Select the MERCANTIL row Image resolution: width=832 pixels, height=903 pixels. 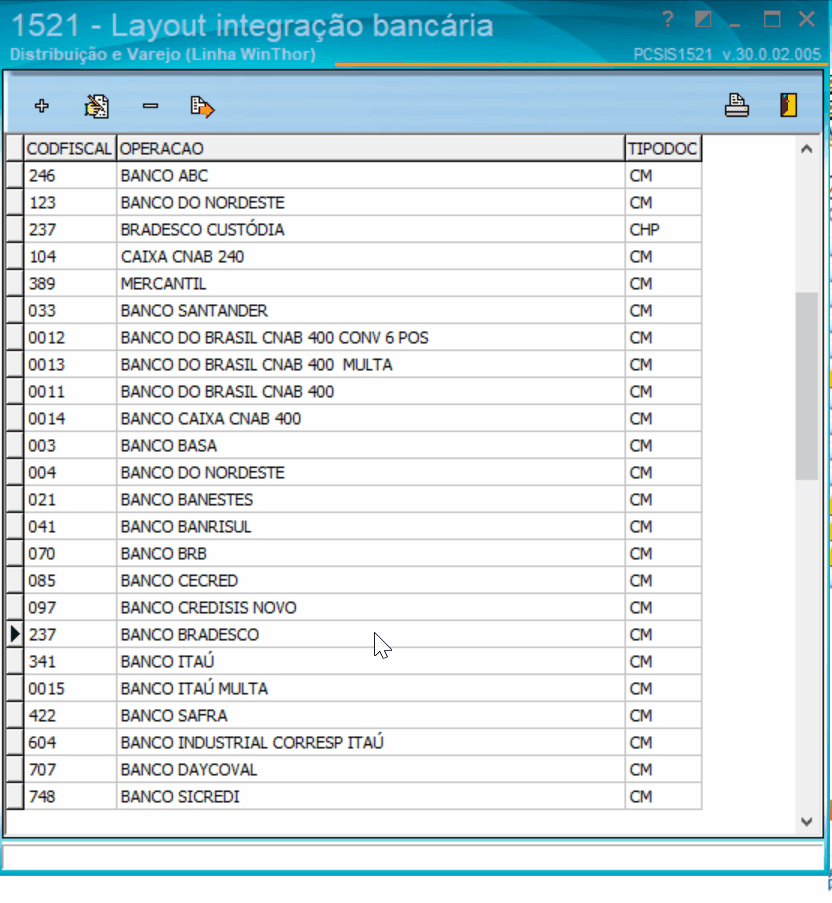point(354,284)
